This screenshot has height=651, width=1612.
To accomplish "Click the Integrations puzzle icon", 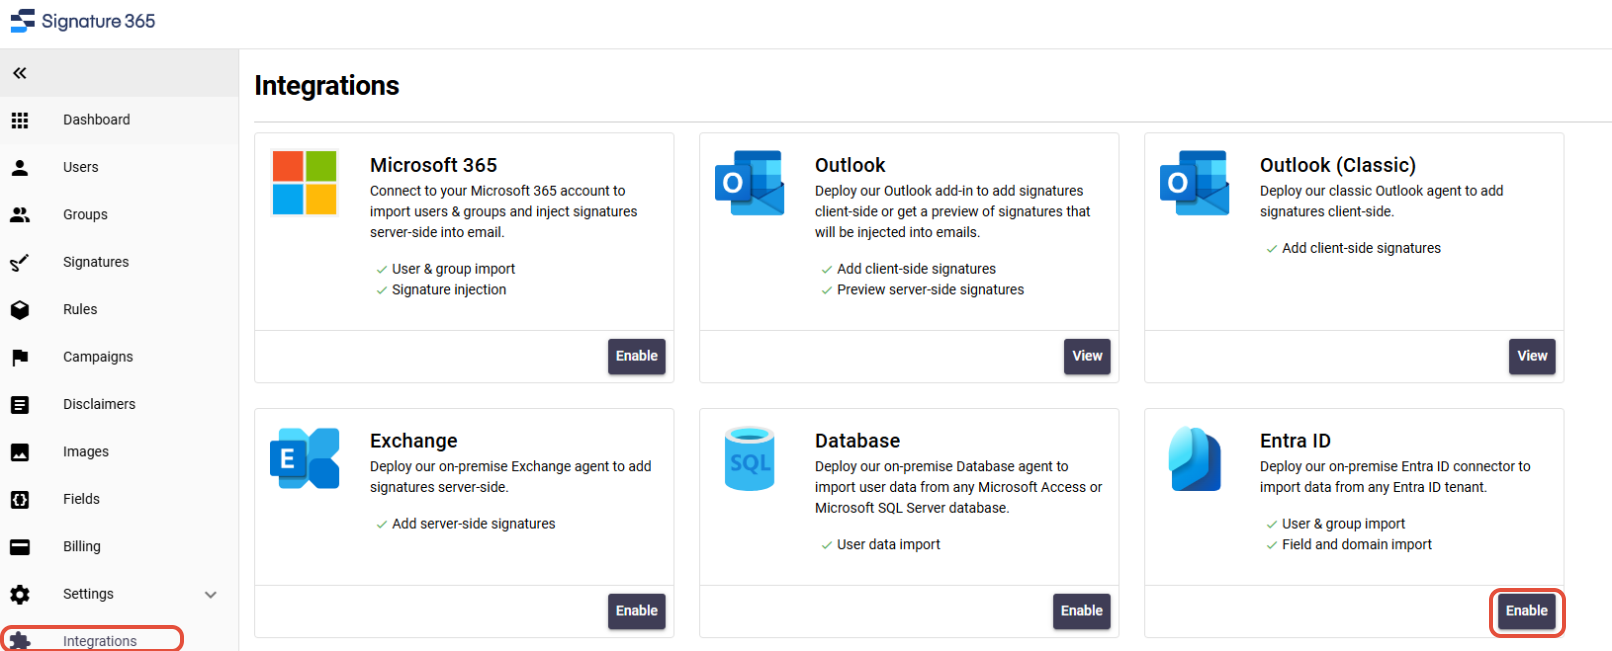I will tap(20, 641).
